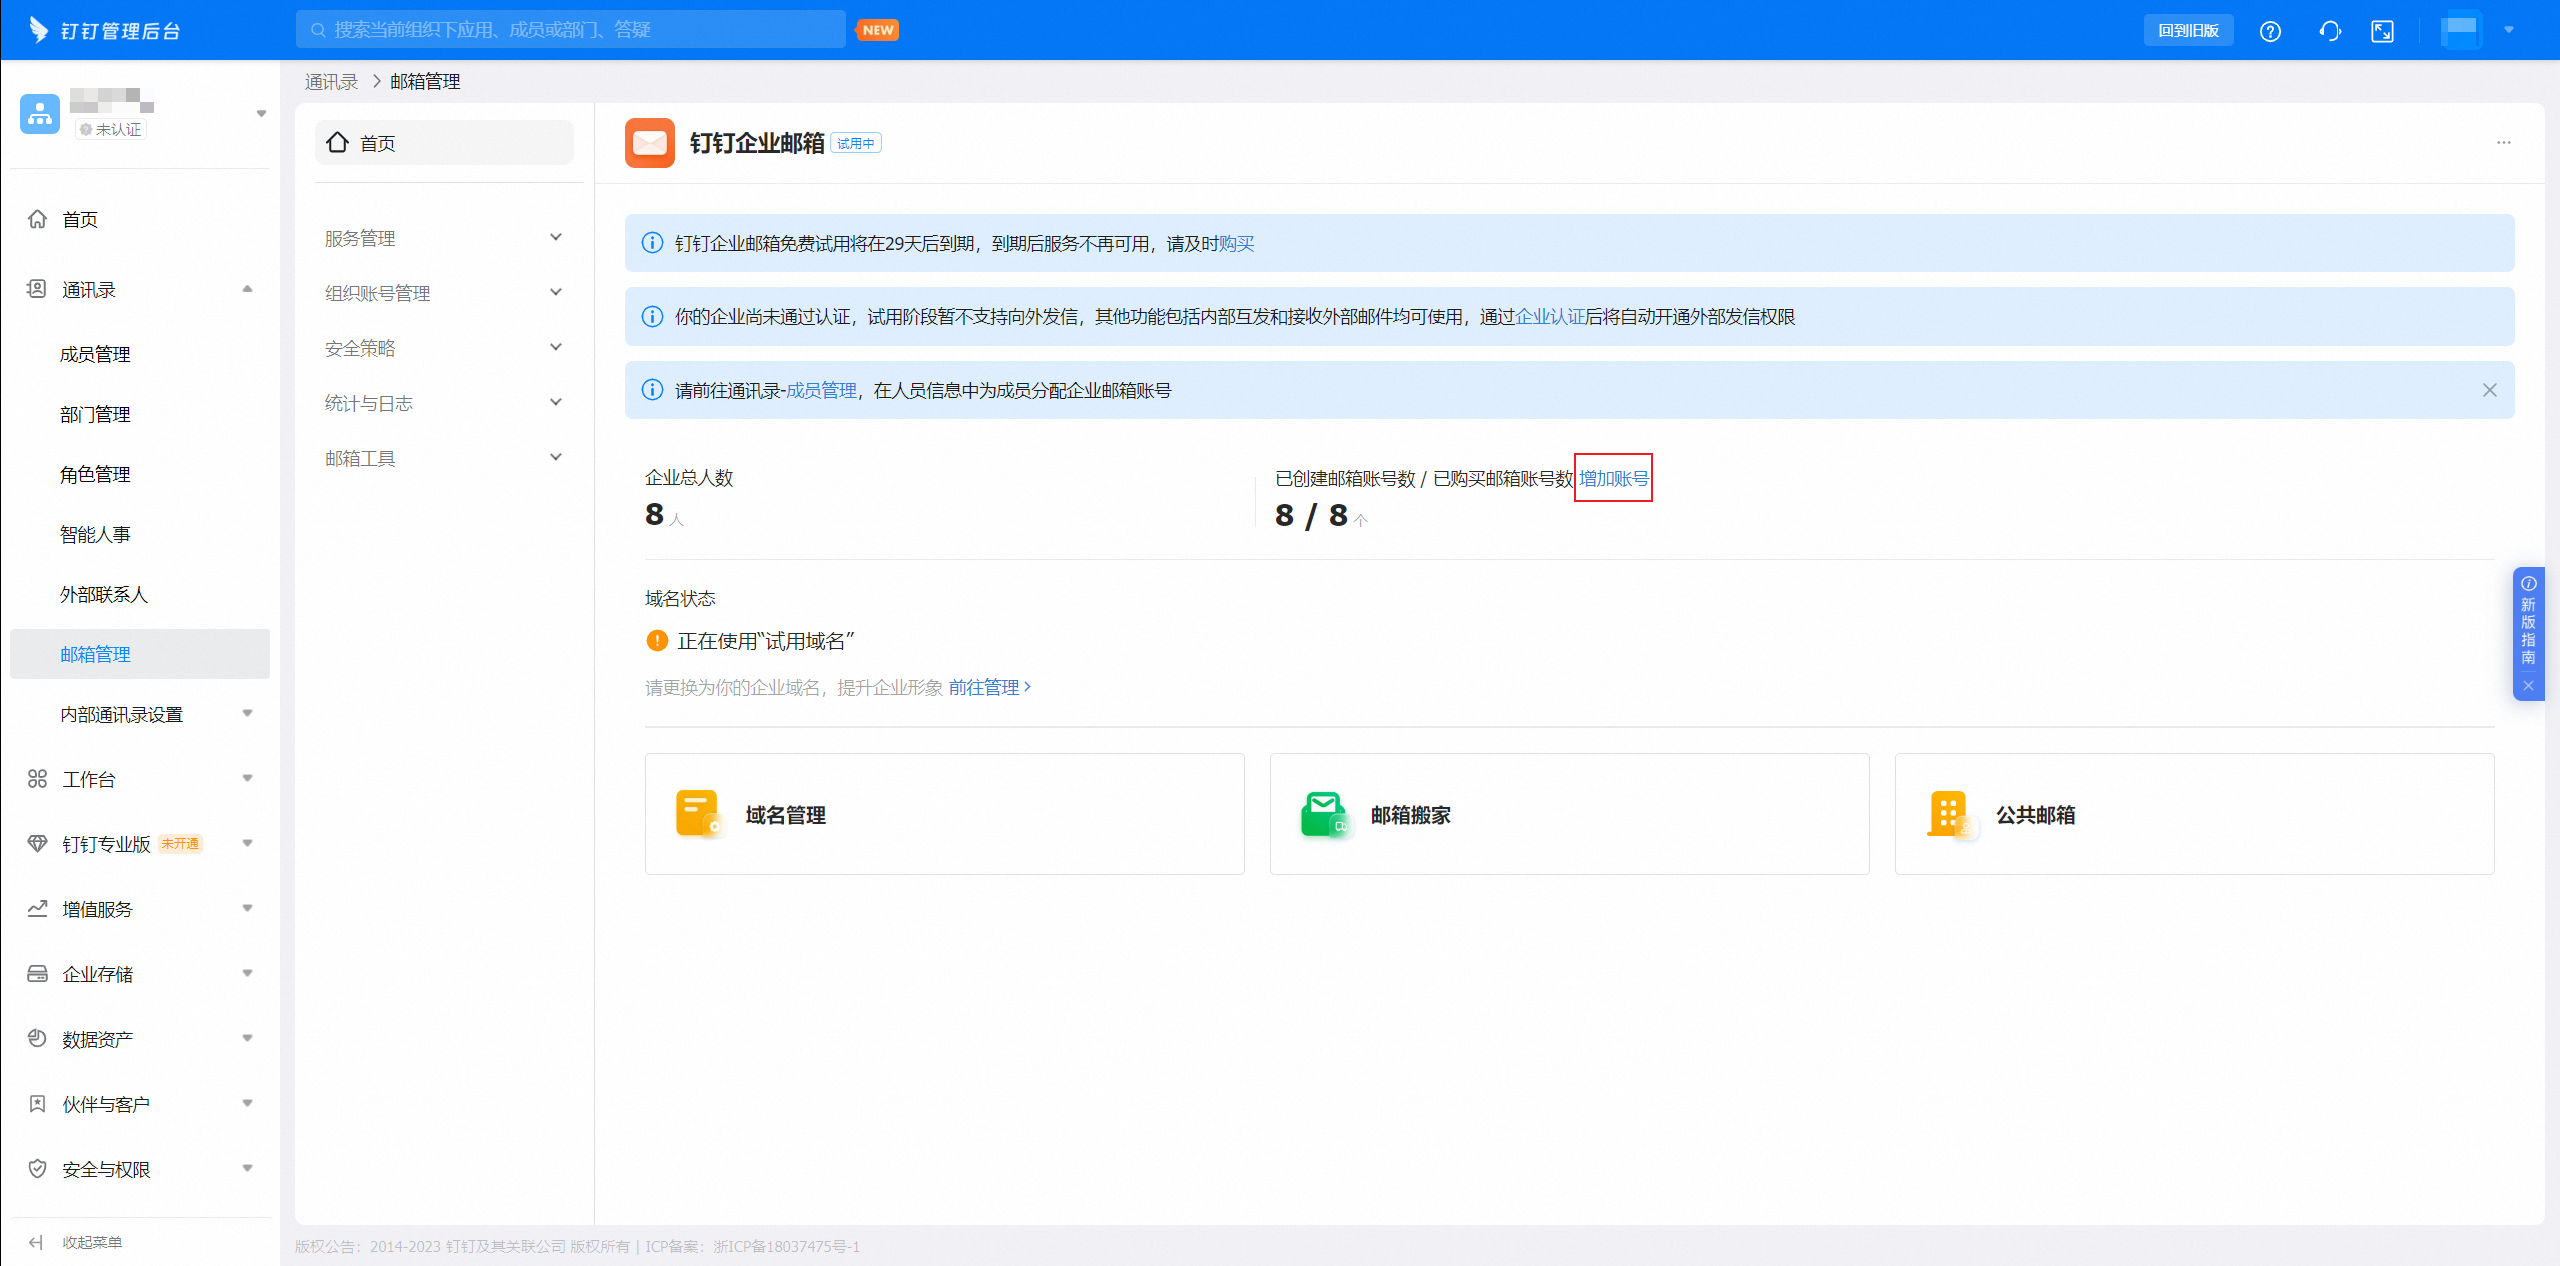Click the 企业认证 link

coord(1550,317)
